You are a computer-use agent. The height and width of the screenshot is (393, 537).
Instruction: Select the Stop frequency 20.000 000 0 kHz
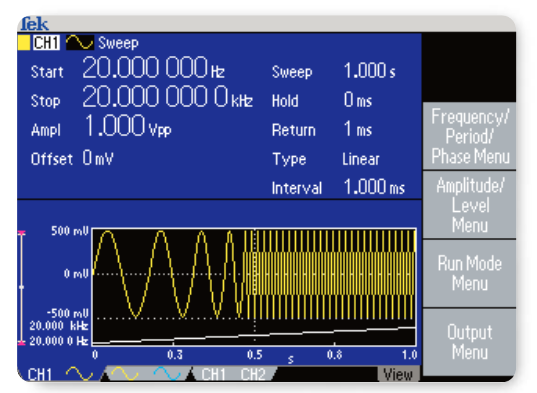point(167,97)
